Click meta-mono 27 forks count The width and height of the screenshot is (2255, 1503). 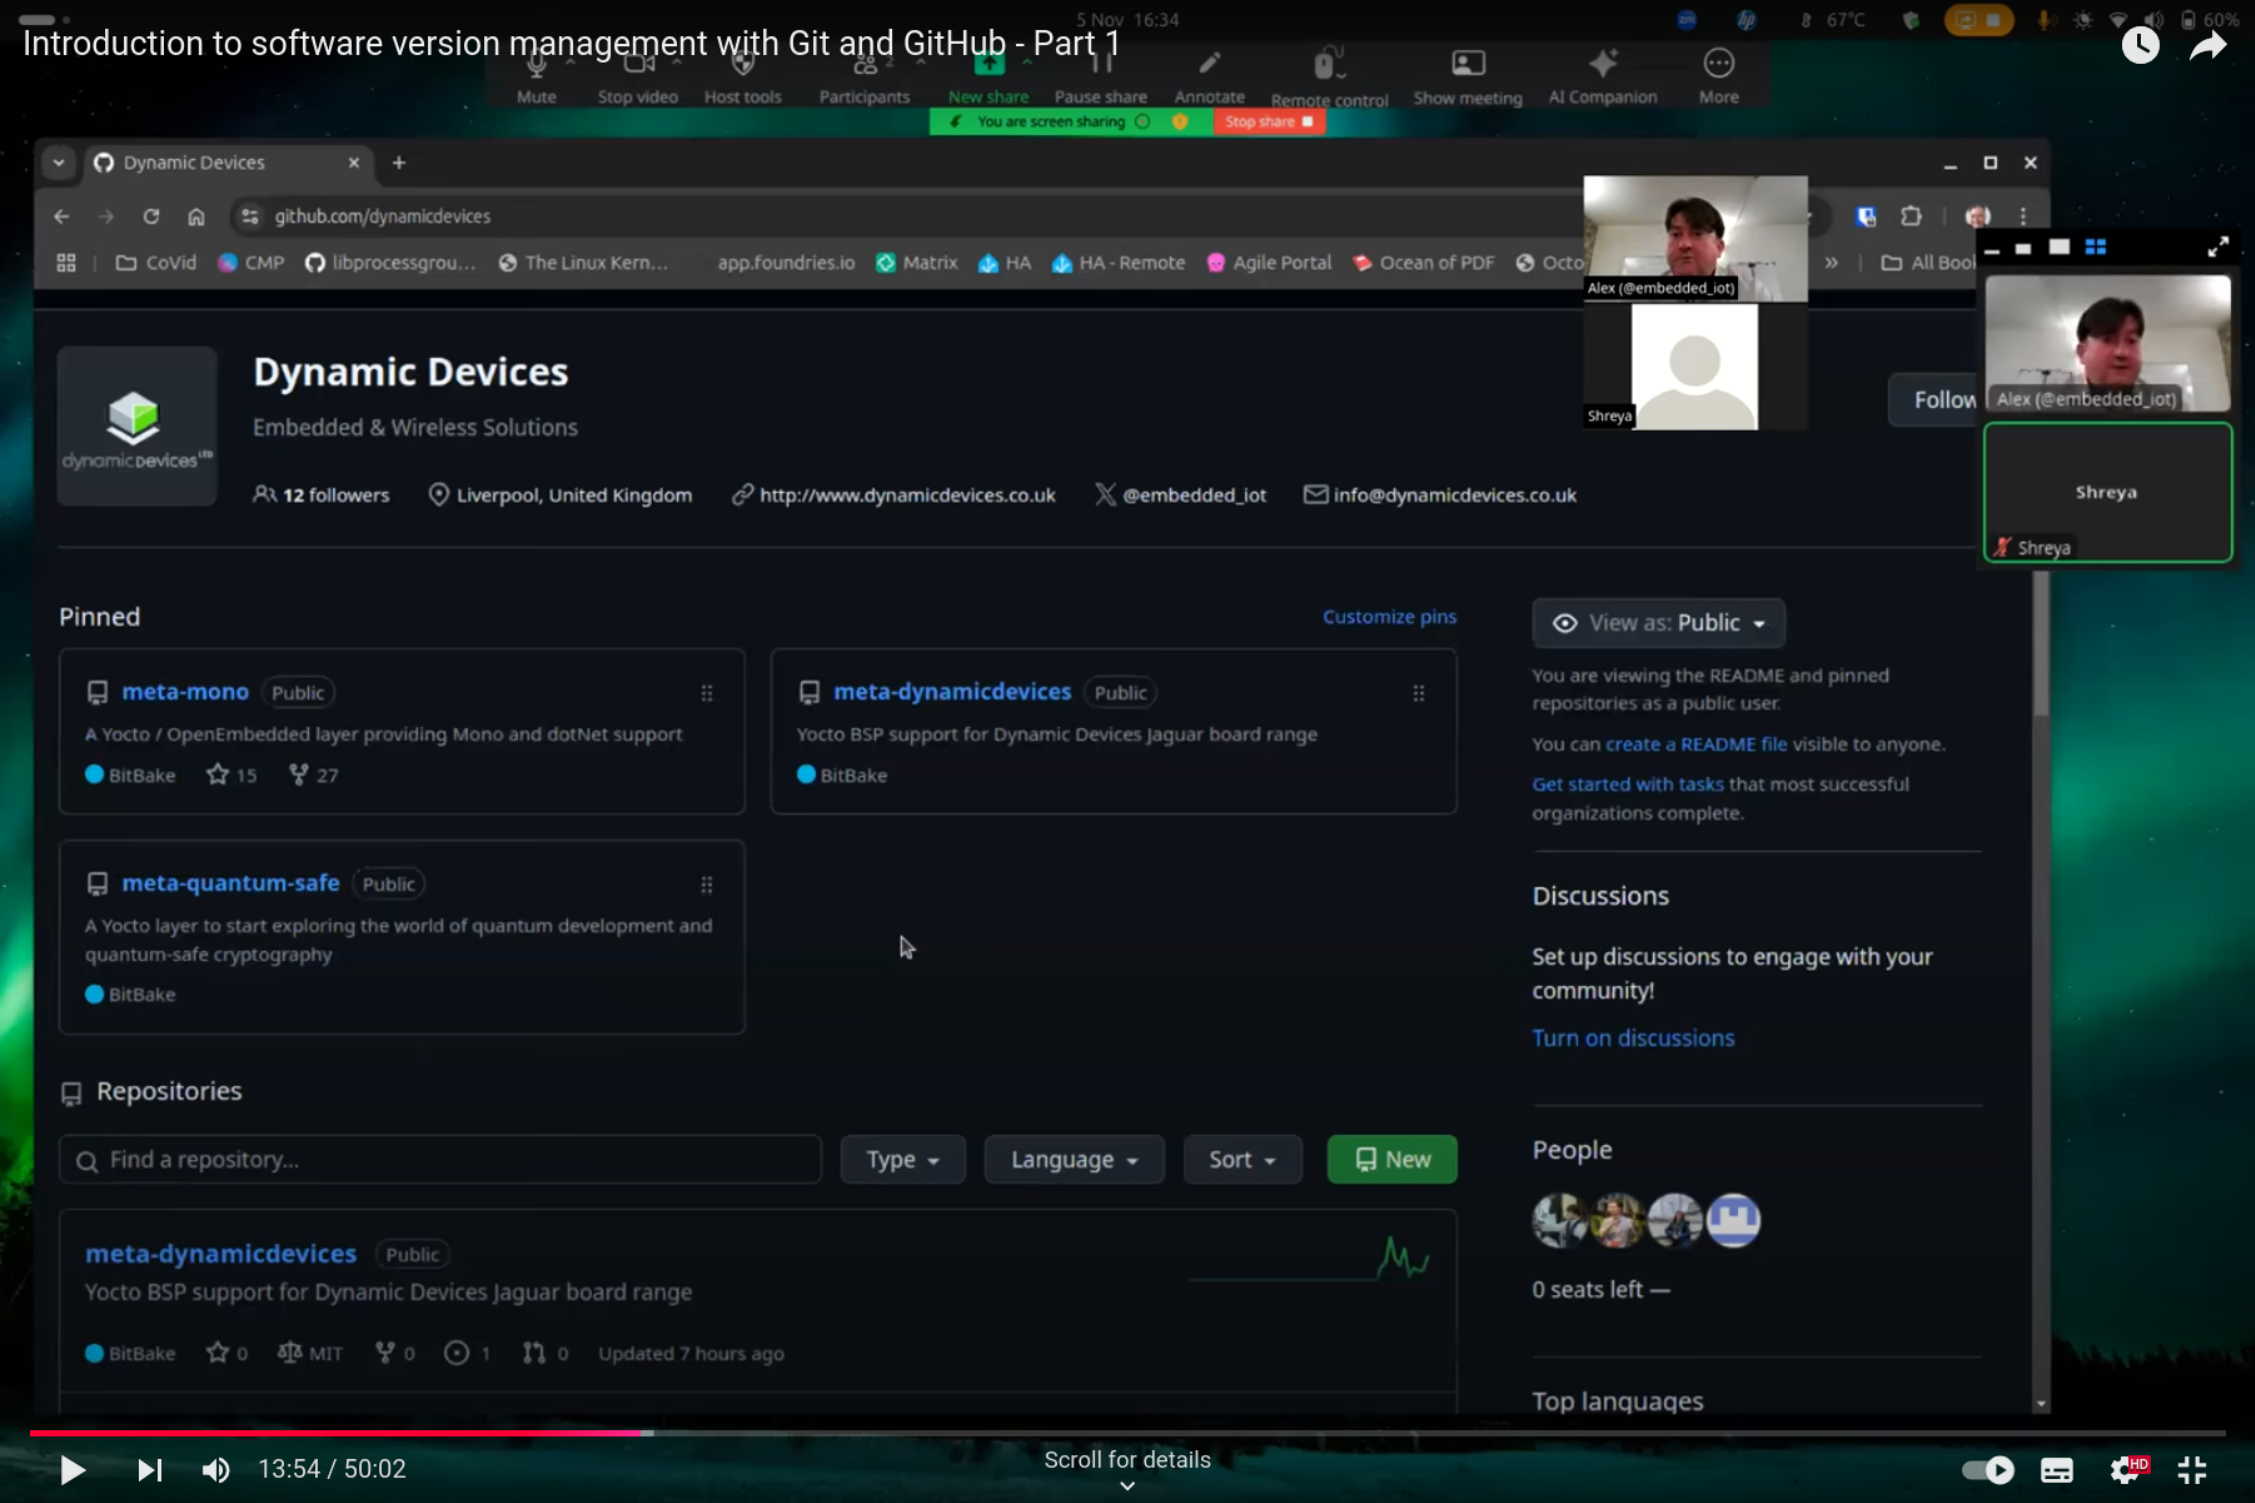[314, 775]
